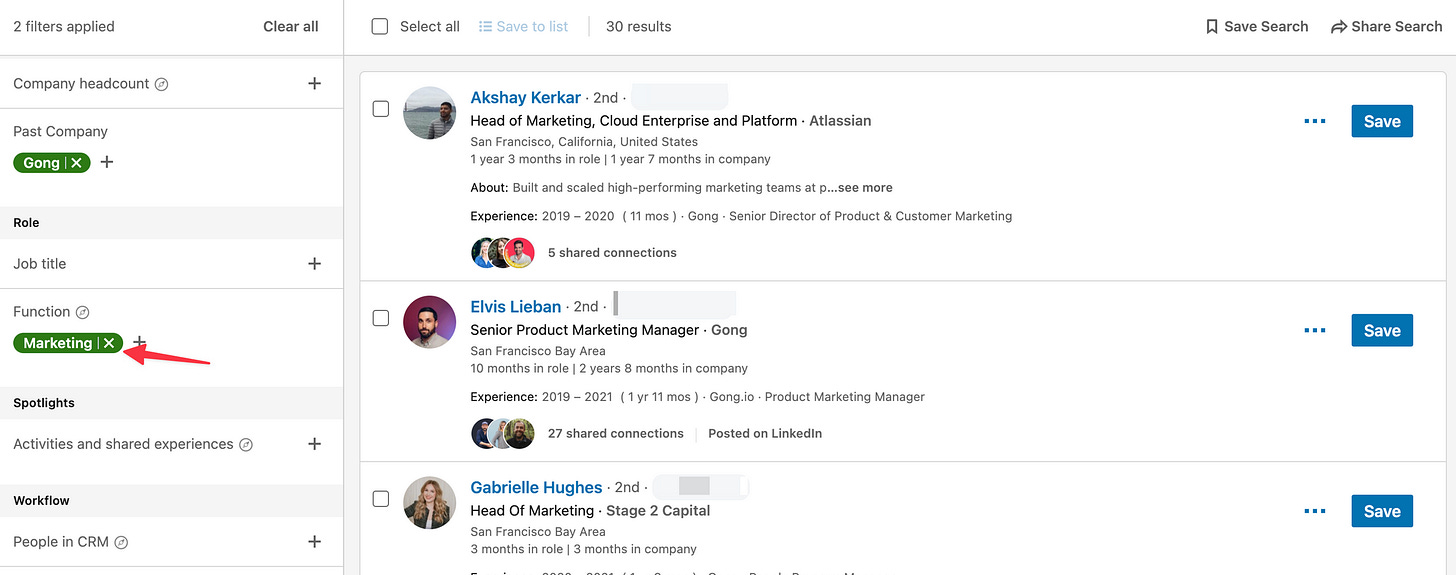Expand the Company headcount filter
This screenshot has width=1456, height=575.
pyautogui.click(x=314, y=84)
